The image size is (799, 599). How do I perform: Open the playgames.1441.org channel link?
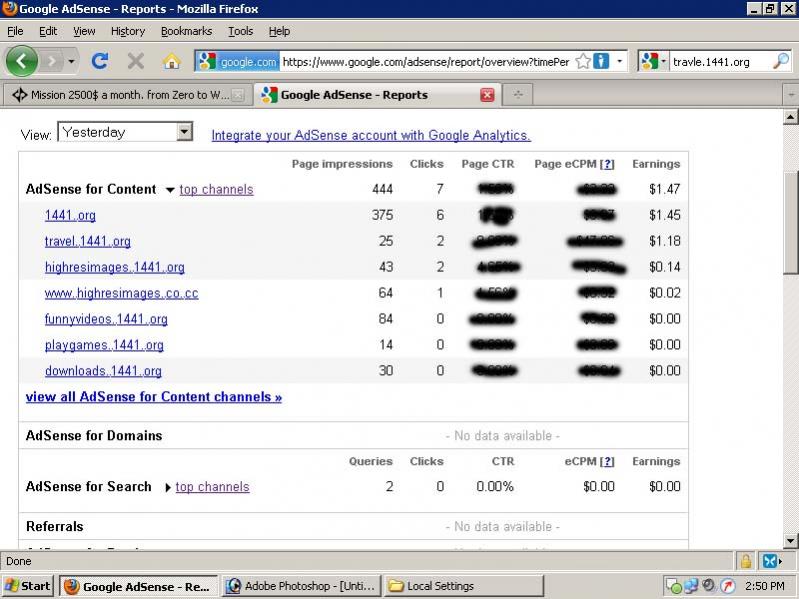(104, 345)
